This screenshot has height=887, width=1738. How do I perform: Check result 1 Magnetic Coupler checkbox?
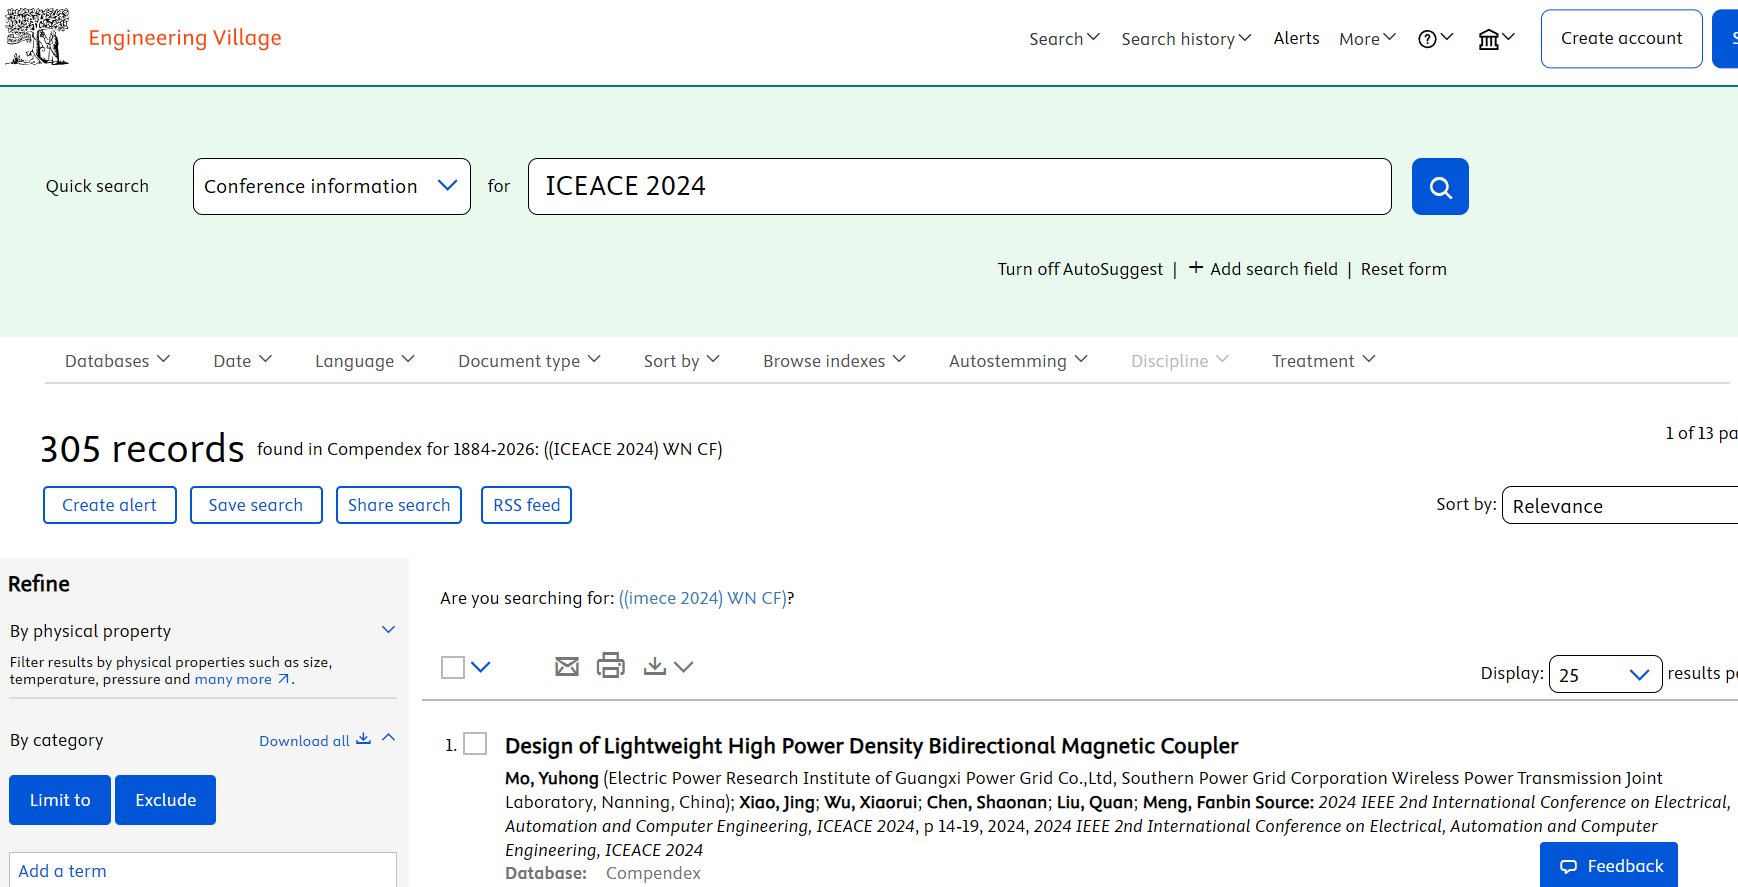[x=475, y=743]
